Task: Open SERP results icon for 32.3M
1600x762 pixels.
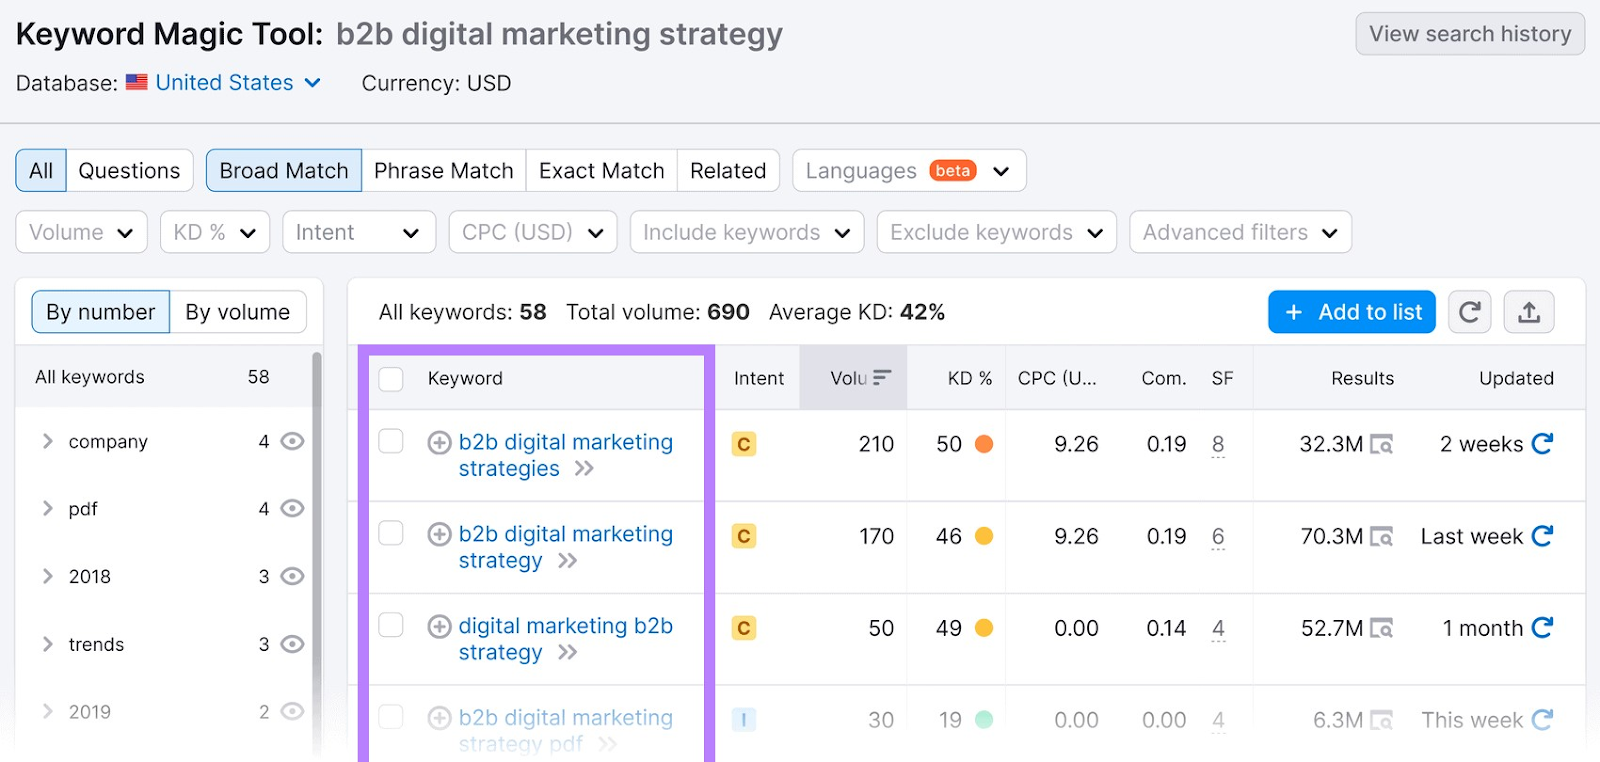Action: 1381,444
